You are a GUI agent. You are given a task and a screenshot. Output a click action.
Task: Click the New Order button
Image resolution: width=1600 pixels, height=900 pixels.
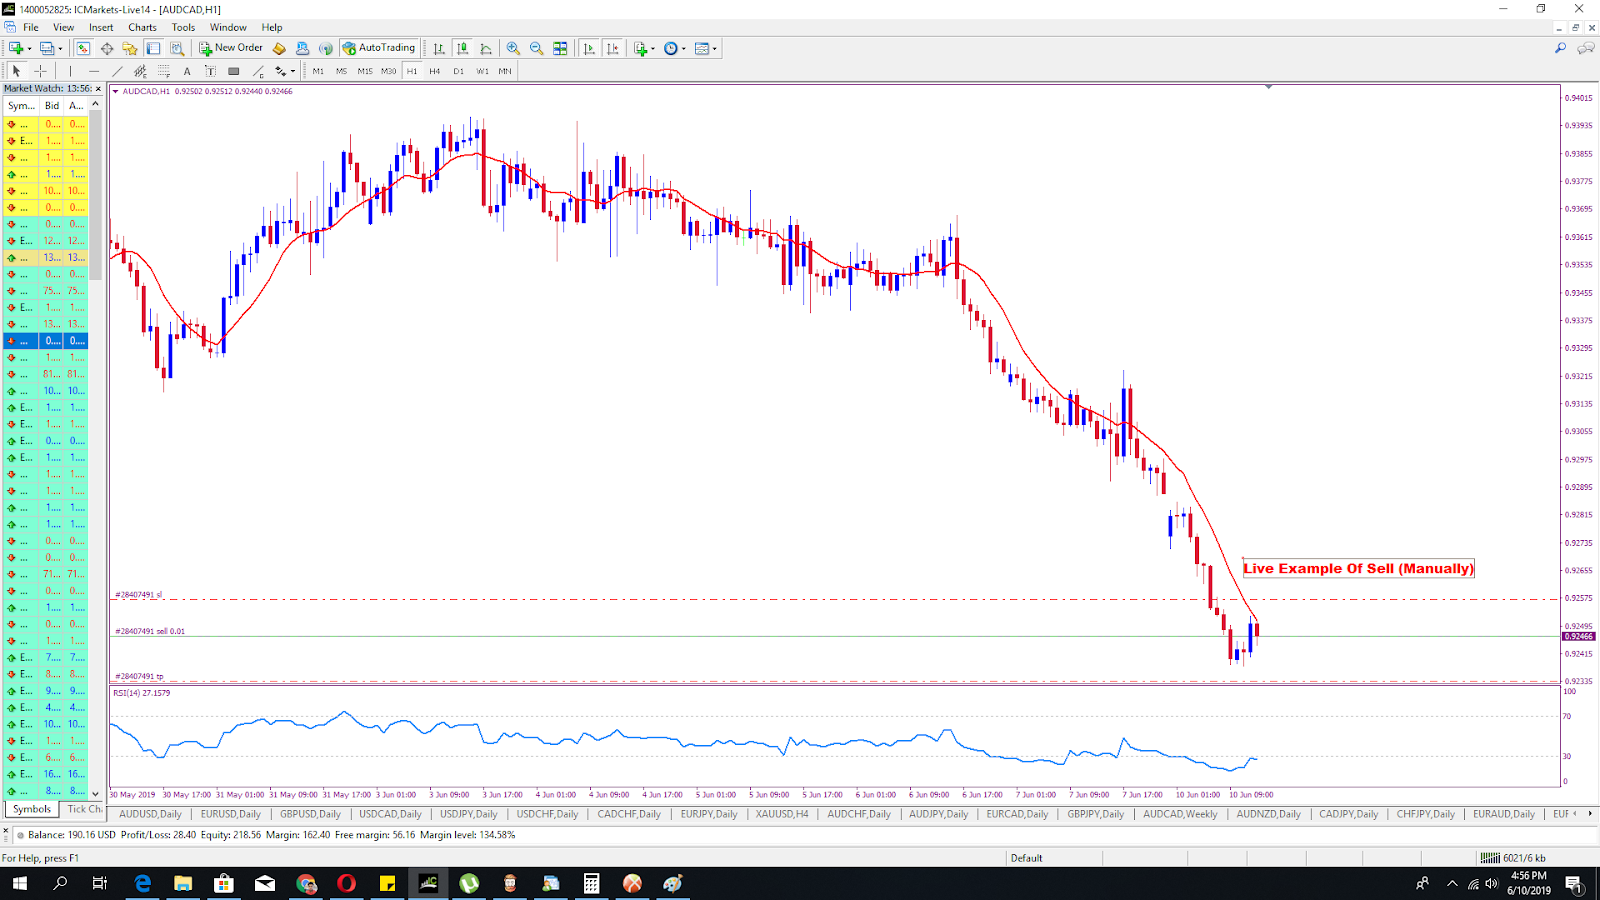coord(231,48)
